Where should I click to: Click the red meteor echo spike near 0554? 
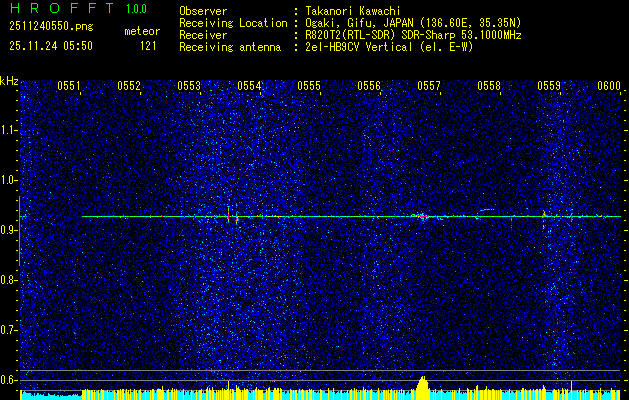[x=228, y=215]
